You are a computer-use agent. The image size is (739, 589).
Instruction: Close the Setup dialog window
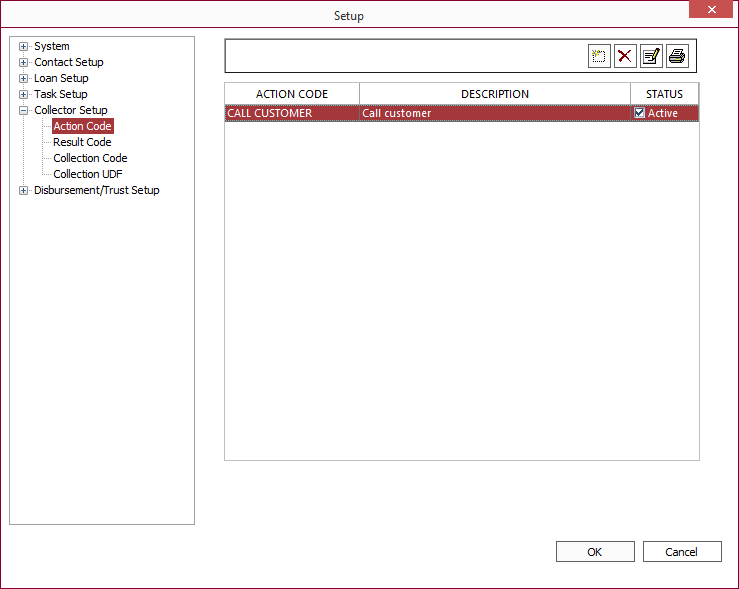[x=712, y=9]
